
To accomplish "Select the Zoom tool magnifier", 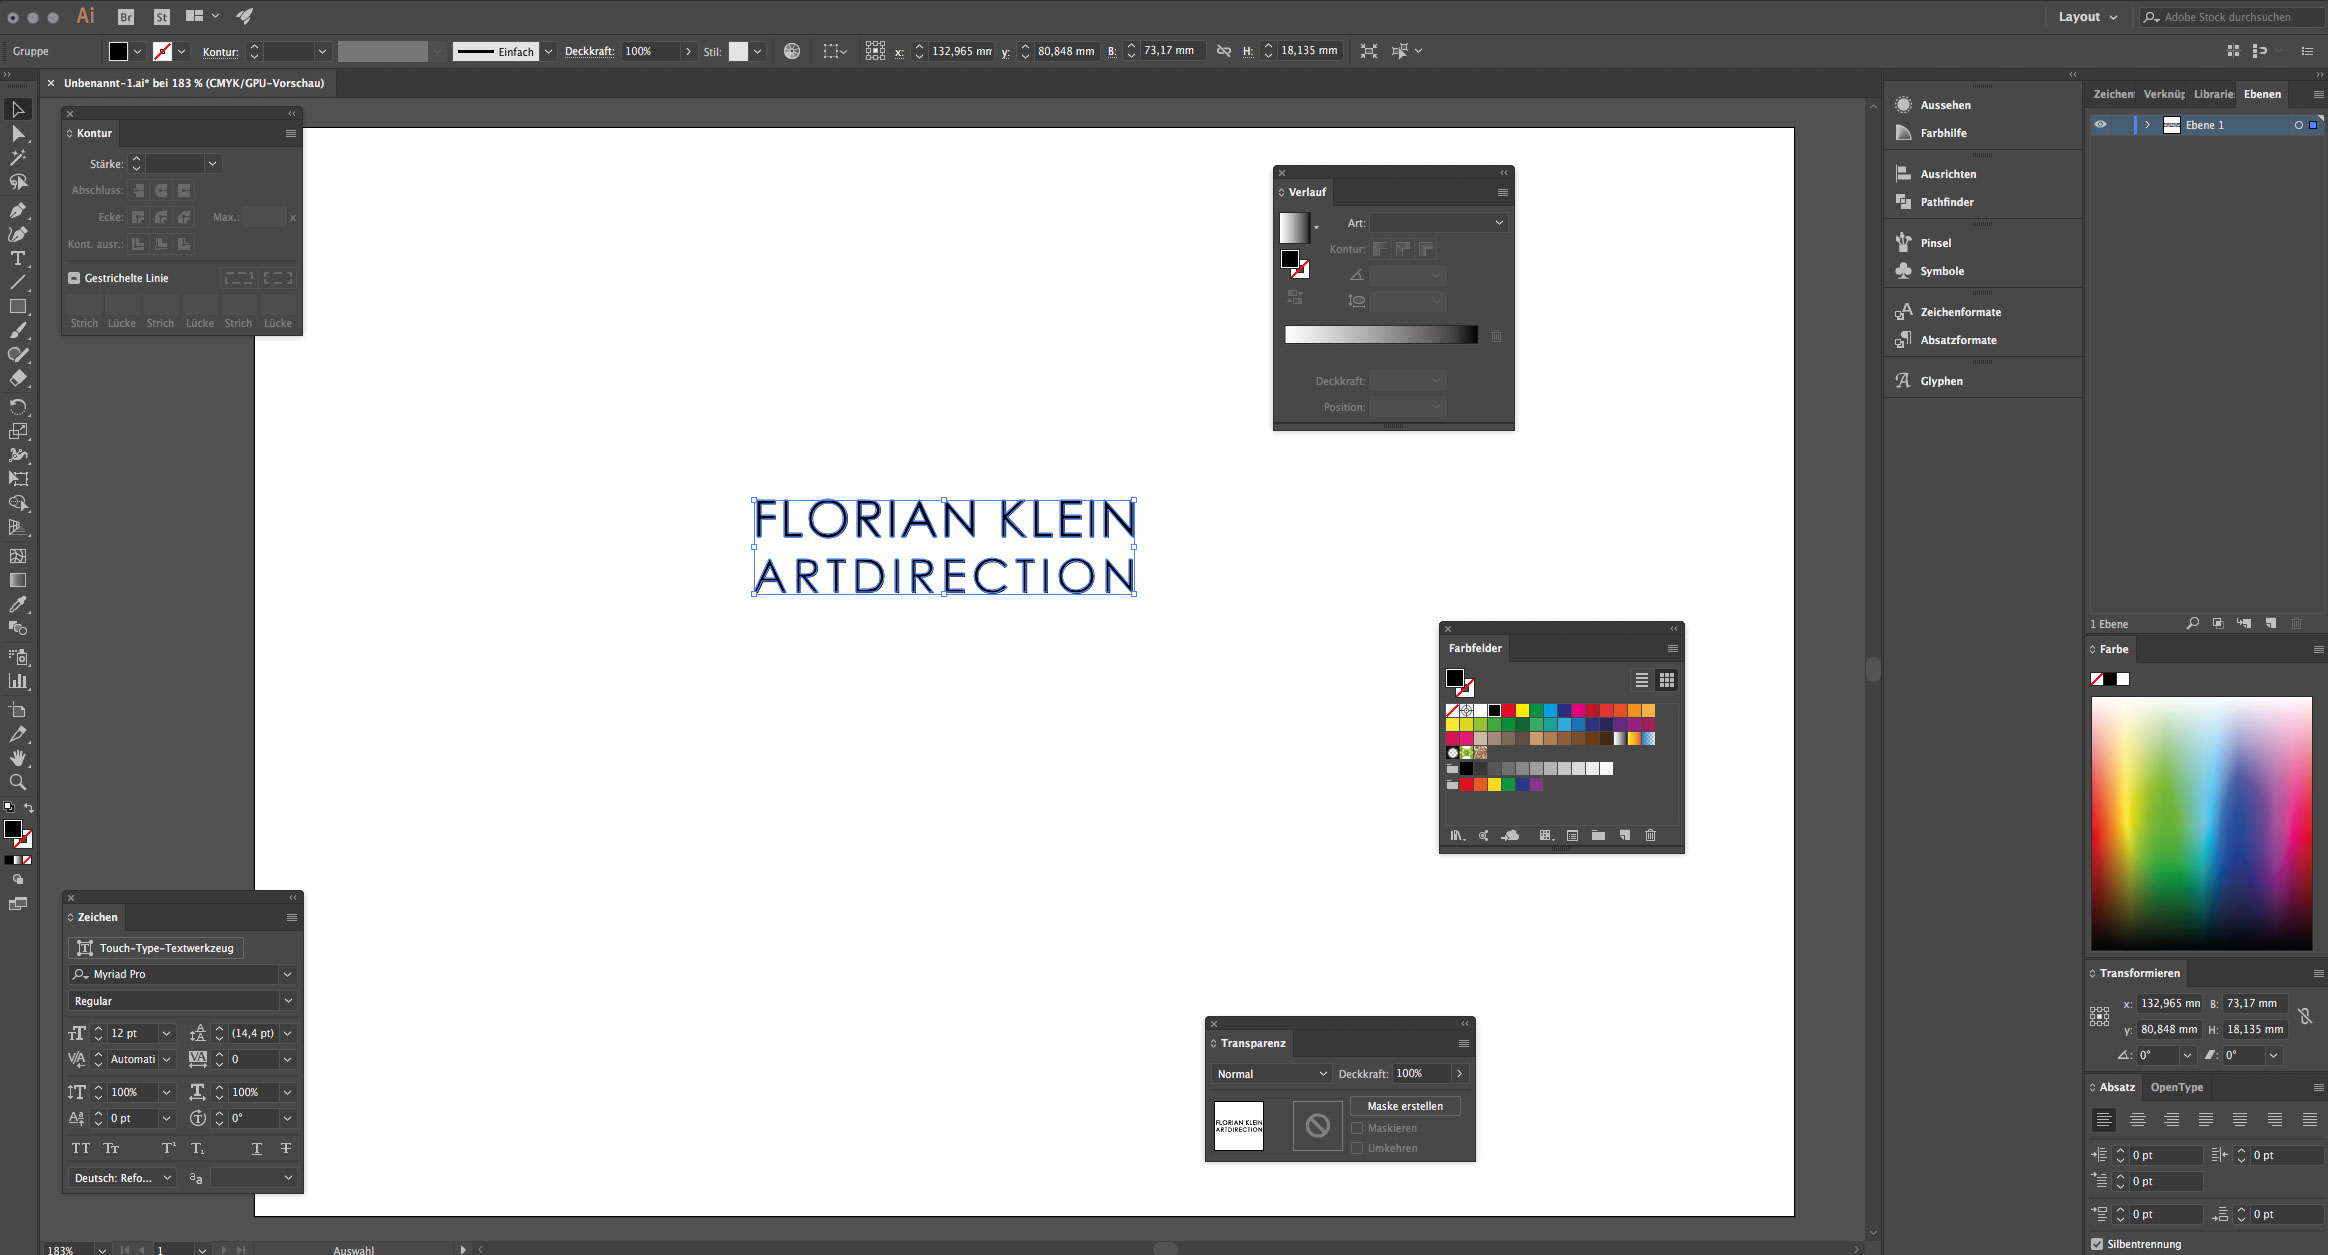I will click(17, 782).
